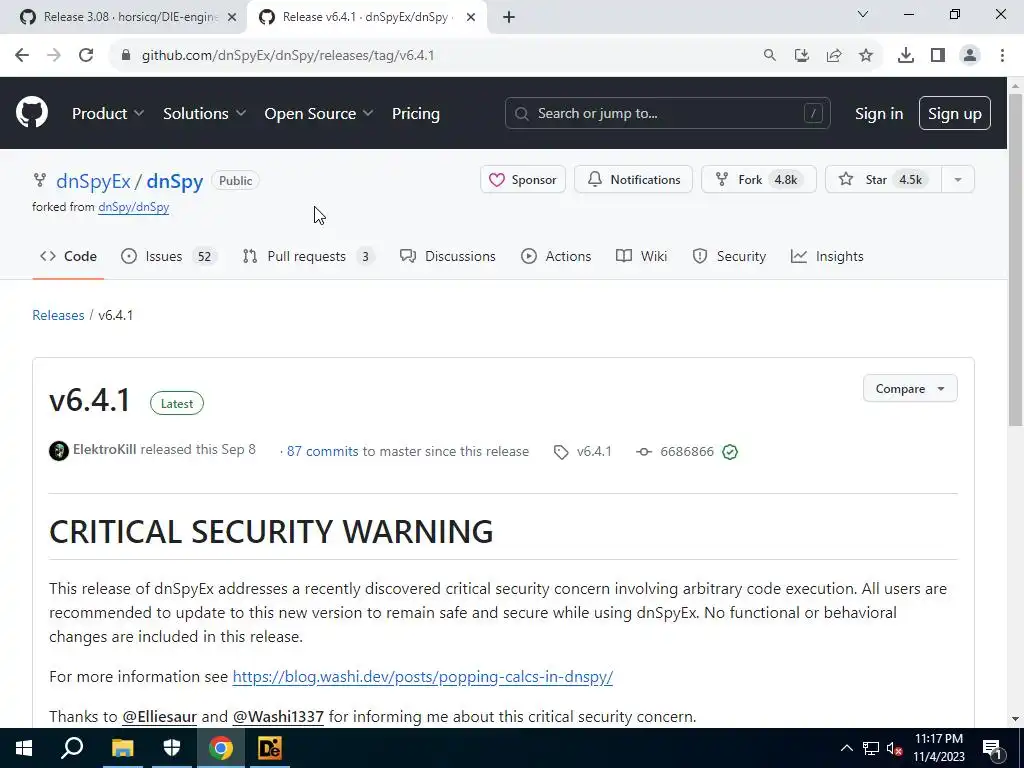The width and height of the screenshot is (1024, 768).
Task: Click the tag icon beside v6.4.1
Action: [561, 452]
